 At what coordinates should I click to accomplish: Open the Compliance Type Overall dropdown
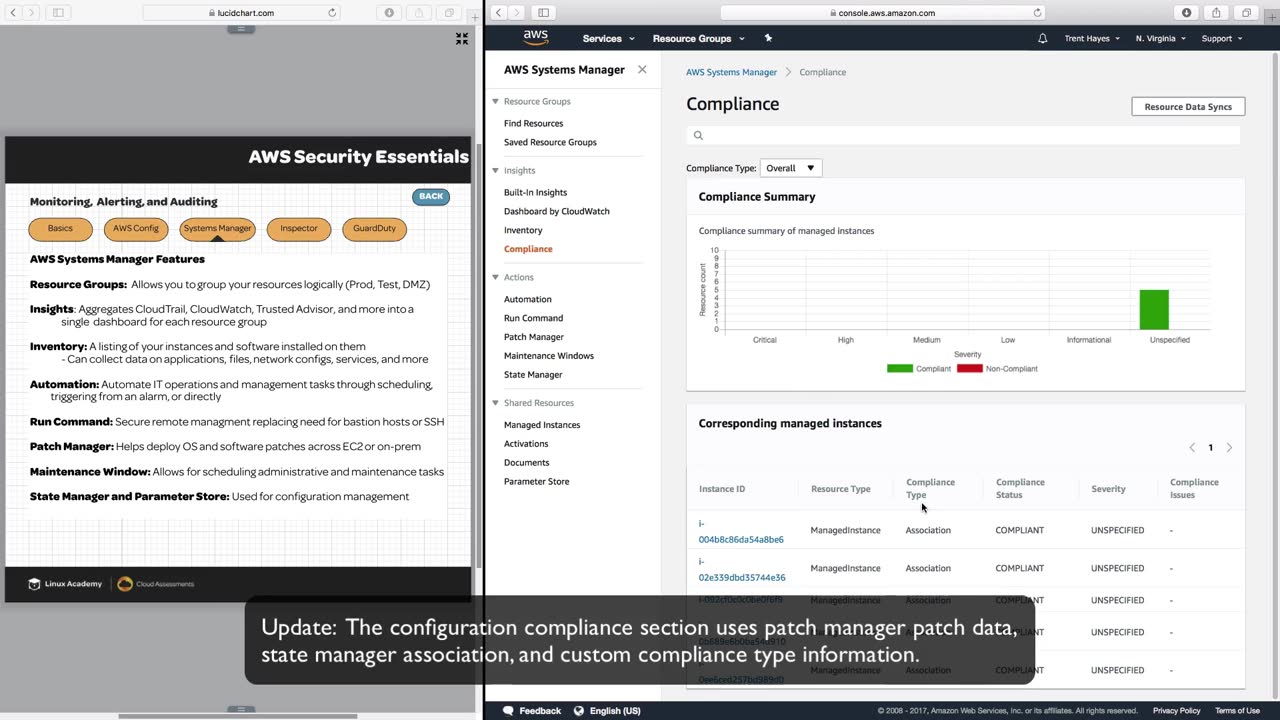pos(790,168)
